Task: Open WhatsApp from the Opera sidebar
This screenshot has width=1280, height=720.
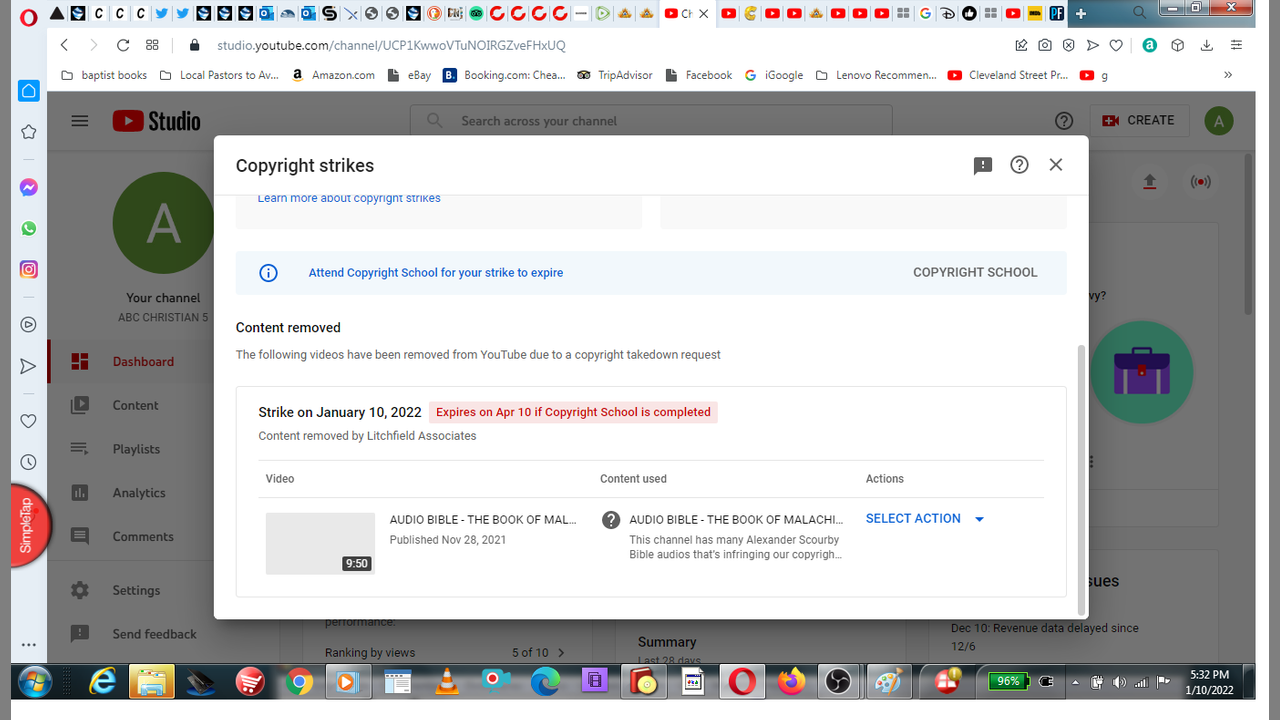Action: (29, 228)
